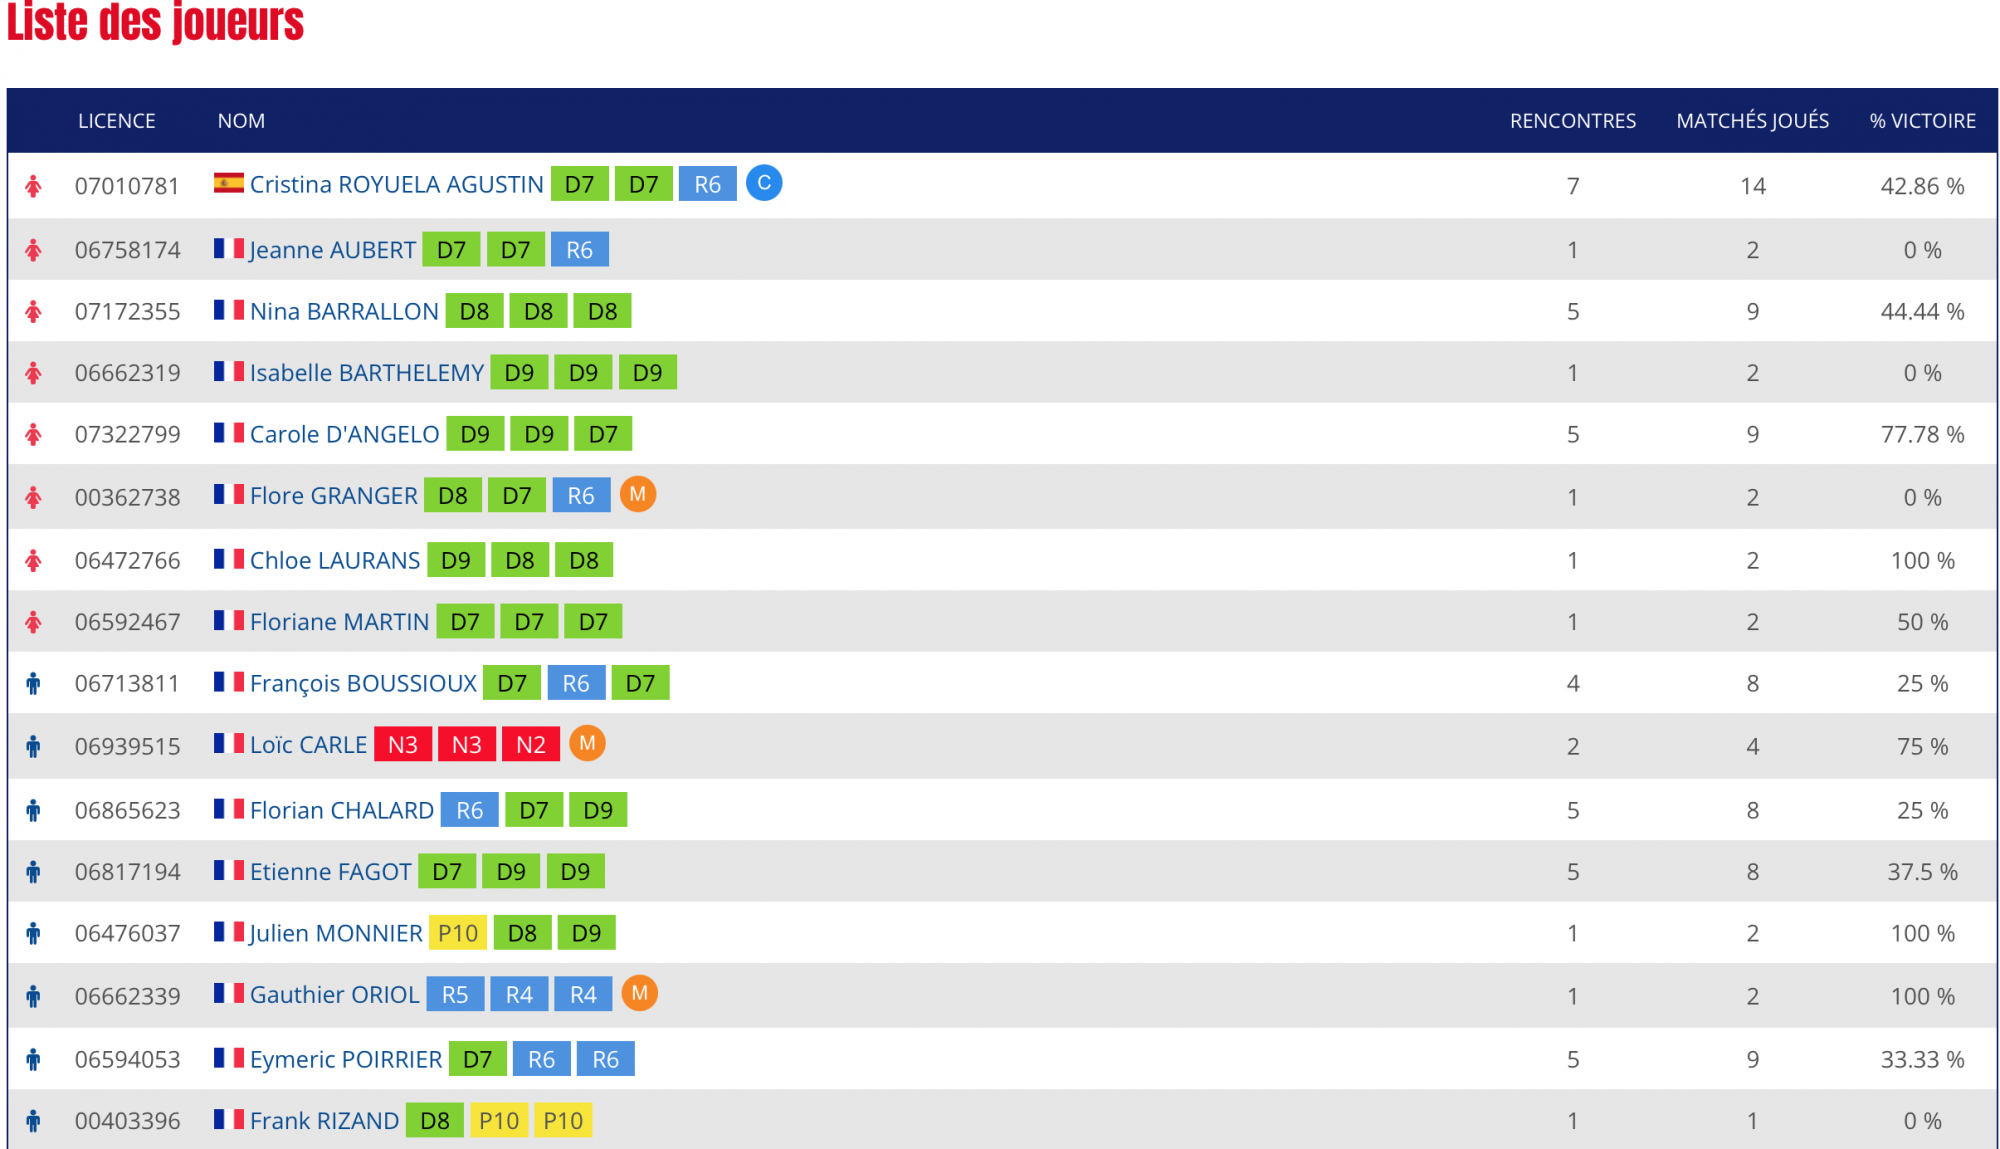Open Isabelle BARTHELEMY player profile
Screen dimensions: 2000x1149
[x=367, y=373]
